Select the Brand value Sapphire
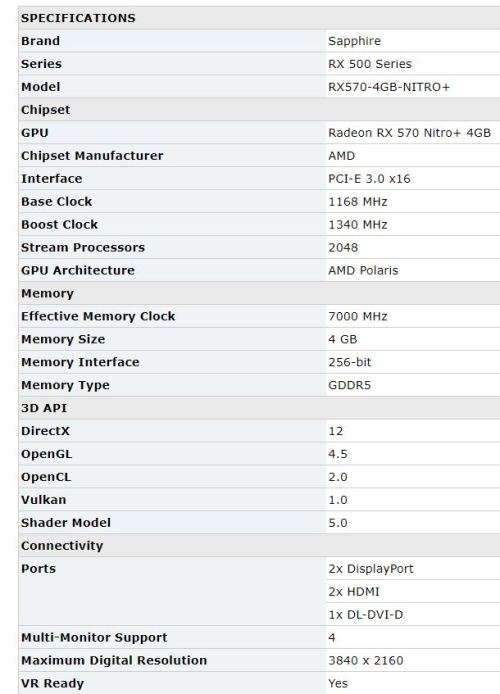This screenshot has width=500, height=694. 354,41
